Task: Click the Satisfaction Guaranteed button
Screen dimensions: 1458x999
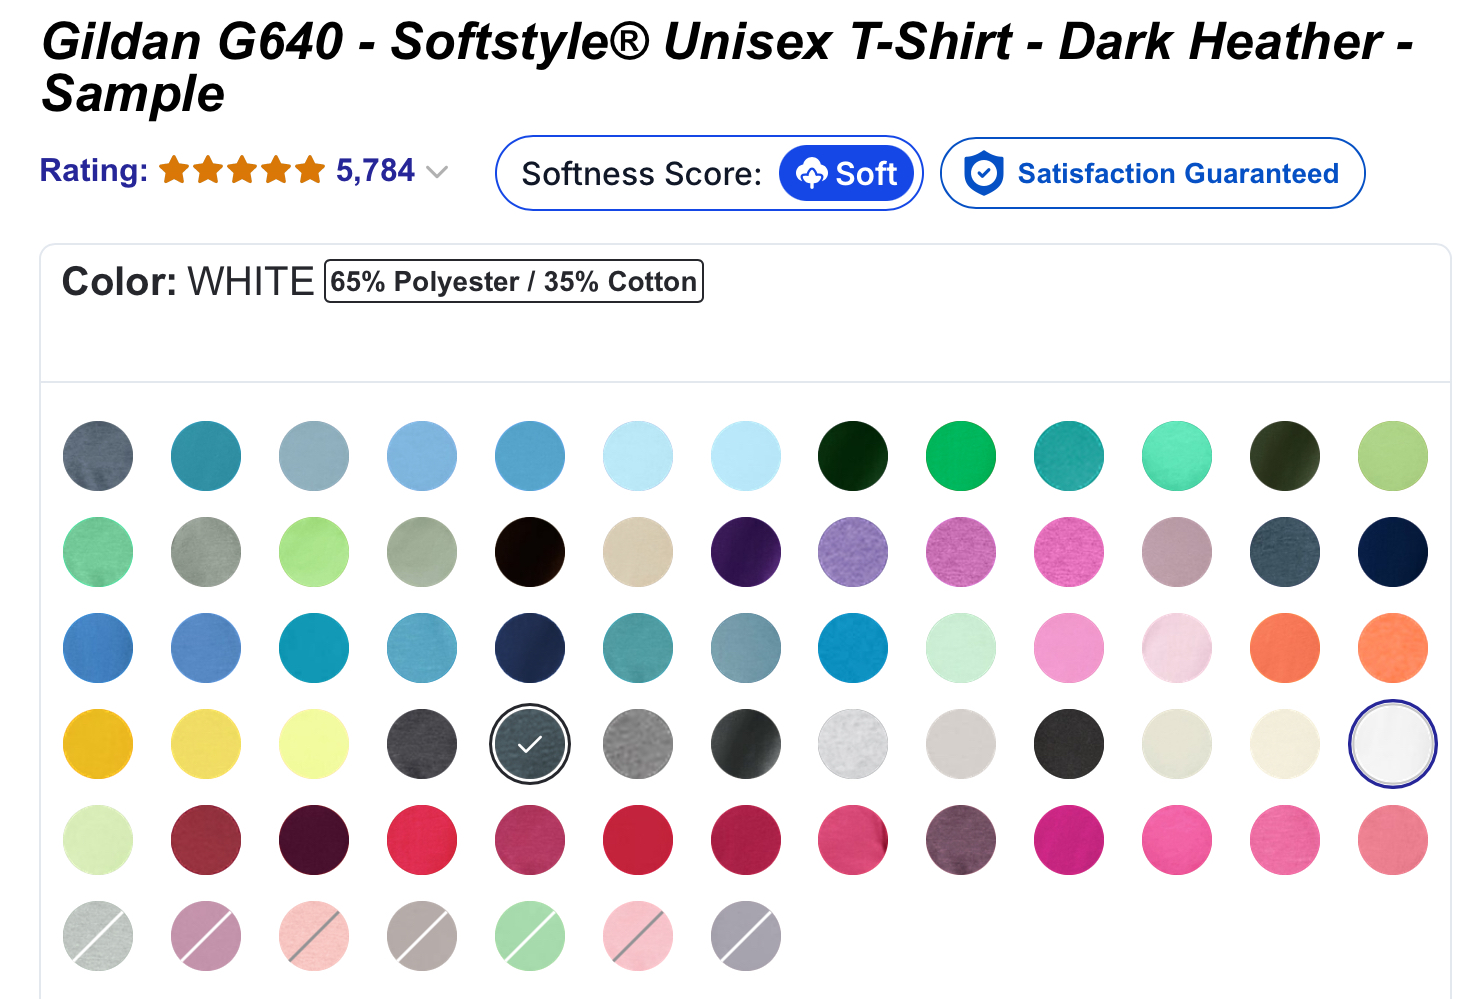Action: 1152,173
